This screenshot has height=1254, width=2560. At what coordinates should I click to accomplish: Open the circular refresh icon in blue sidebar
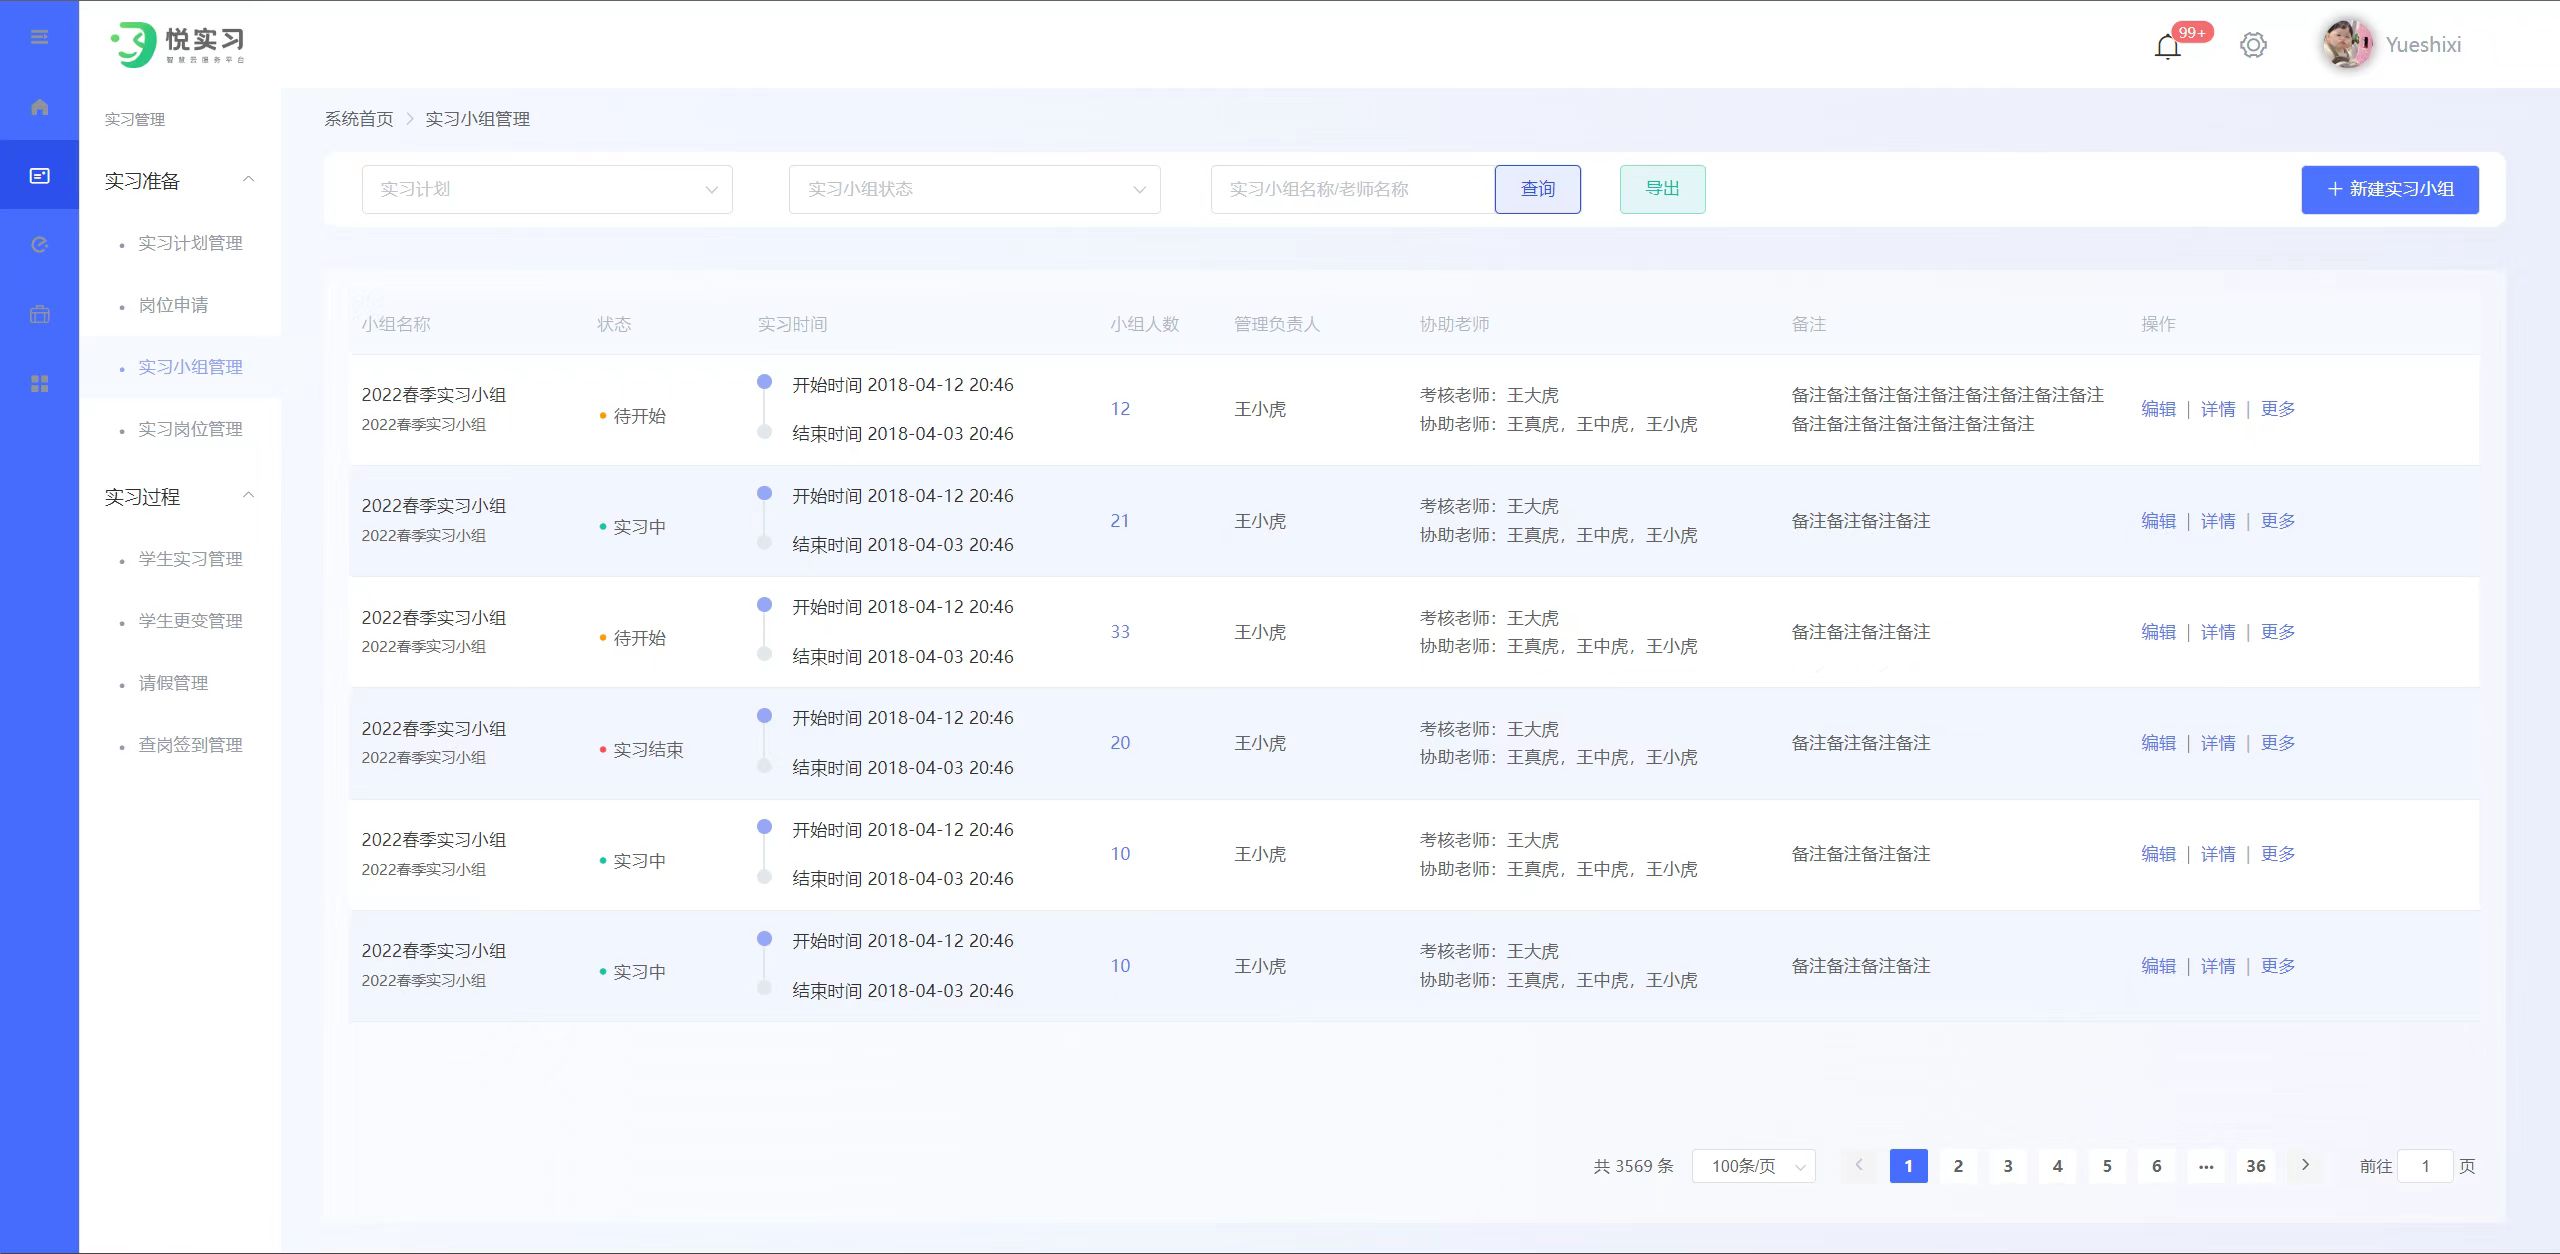click(39, 245)
